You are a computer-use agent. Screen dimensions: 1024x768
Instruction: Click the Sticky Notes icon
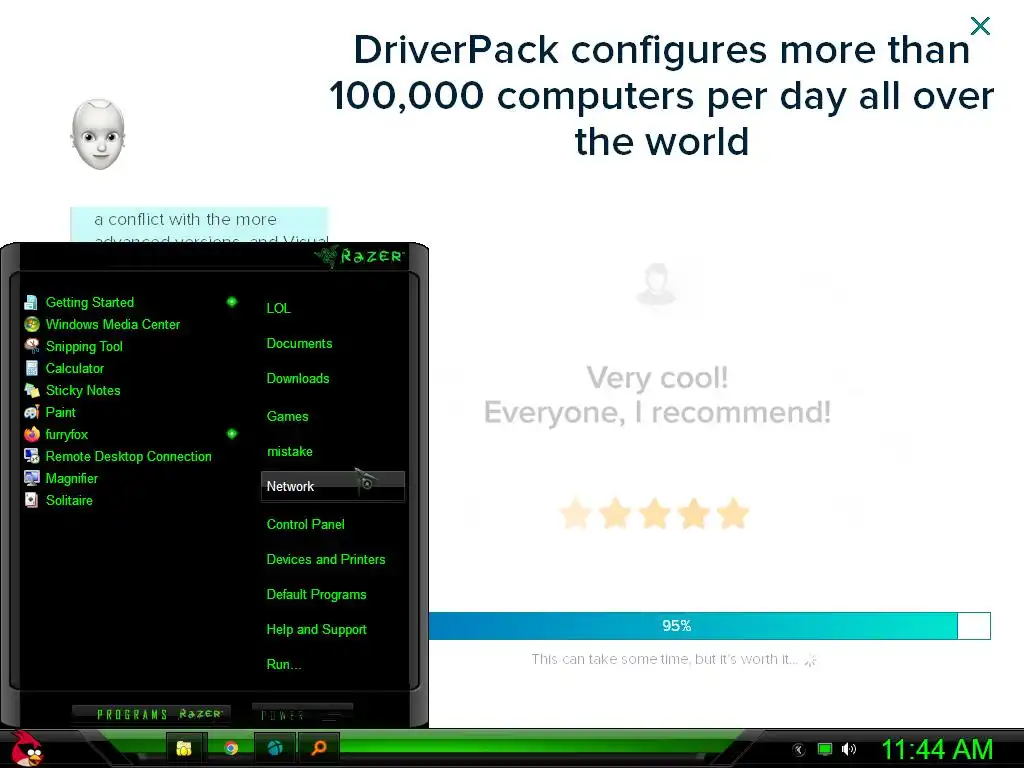click(31, 391)
